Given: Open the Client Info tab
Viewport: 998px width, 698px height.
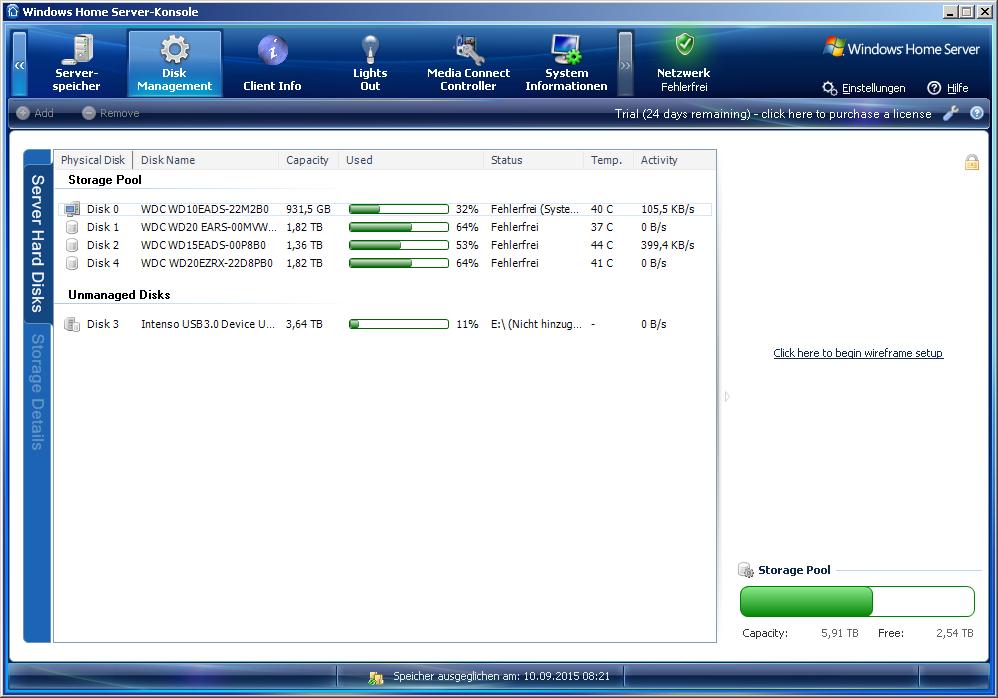Looking at the screenshot, I should tap(272, 64).
